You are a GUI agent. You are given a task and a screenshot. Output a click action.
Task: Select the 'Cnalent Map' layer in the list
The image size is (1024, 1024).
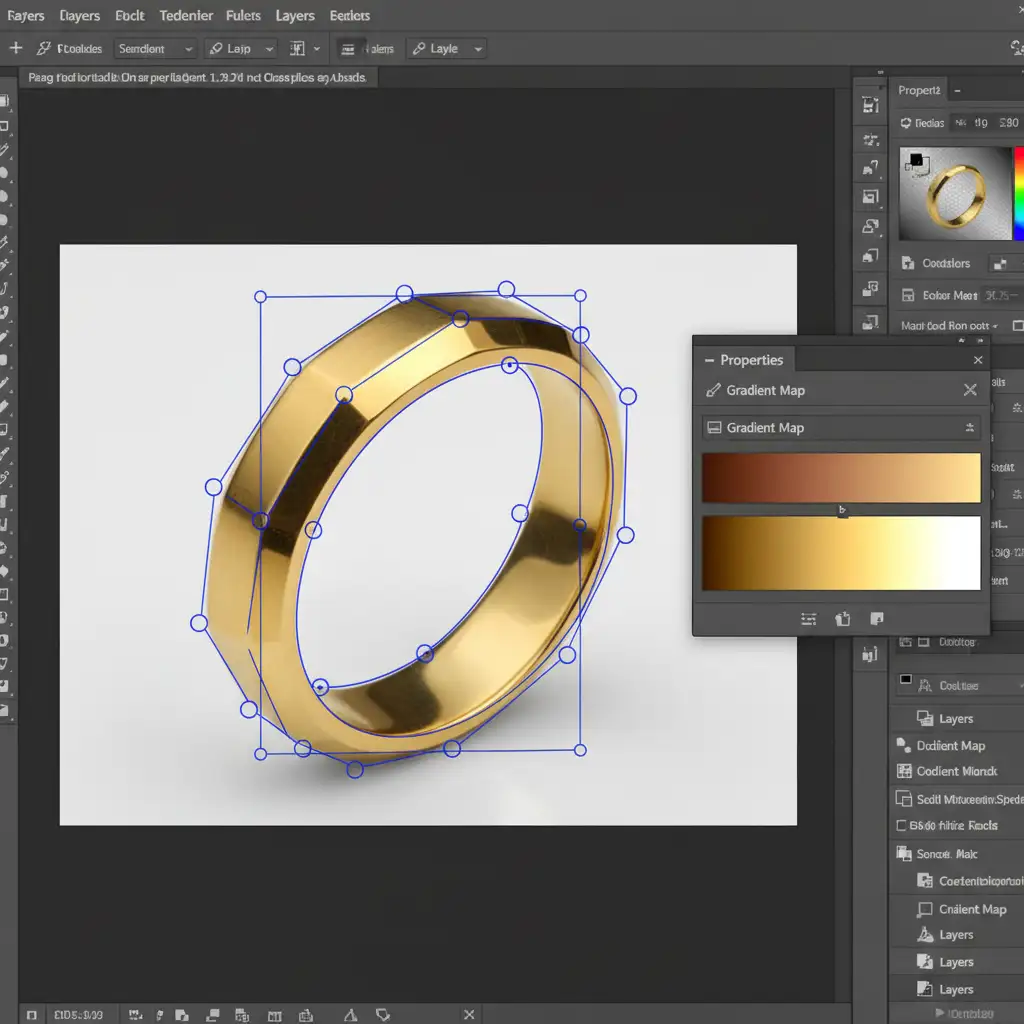(x=972, y=909)
